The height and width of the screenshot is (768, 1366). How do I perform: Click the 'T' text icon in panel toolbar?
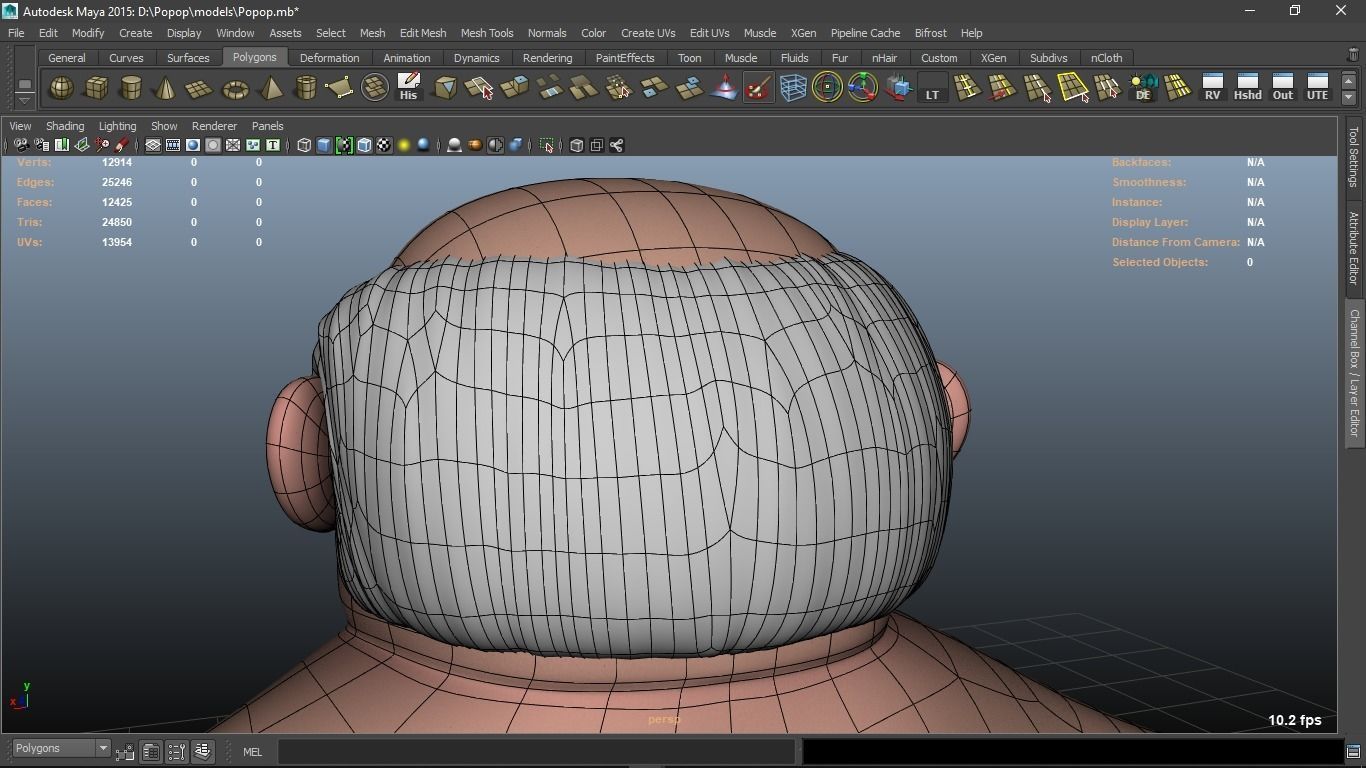[272, 146]
